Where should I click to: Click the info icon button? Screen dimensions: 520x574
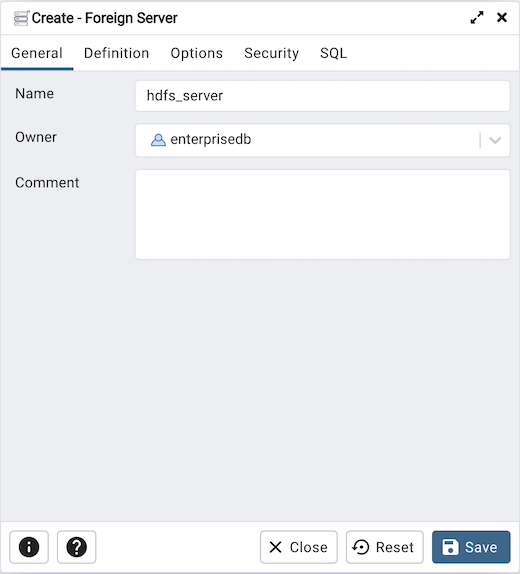tap(29, 547)
